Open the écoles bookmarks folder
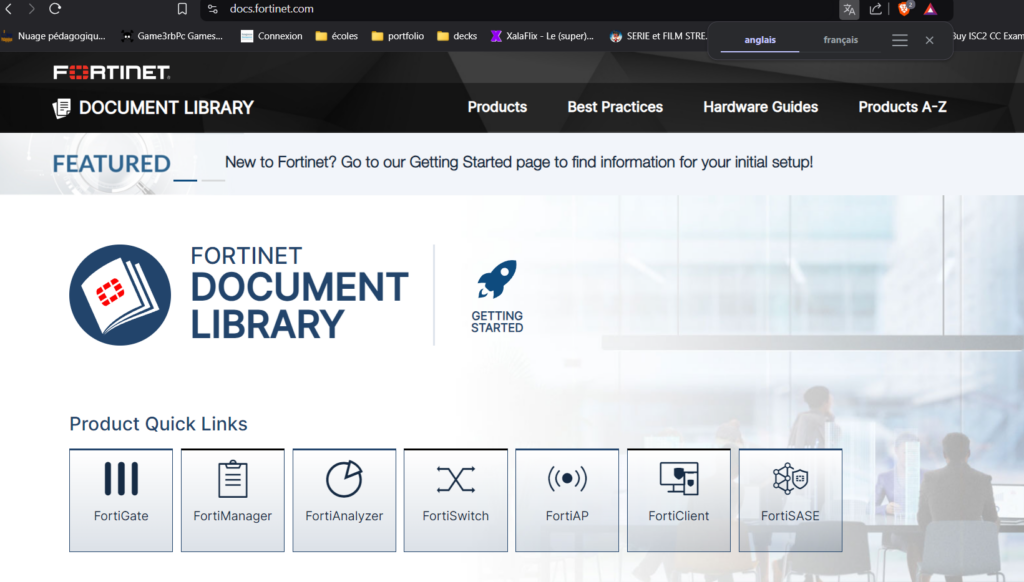The image size is (1024, 582). (336, 36)
